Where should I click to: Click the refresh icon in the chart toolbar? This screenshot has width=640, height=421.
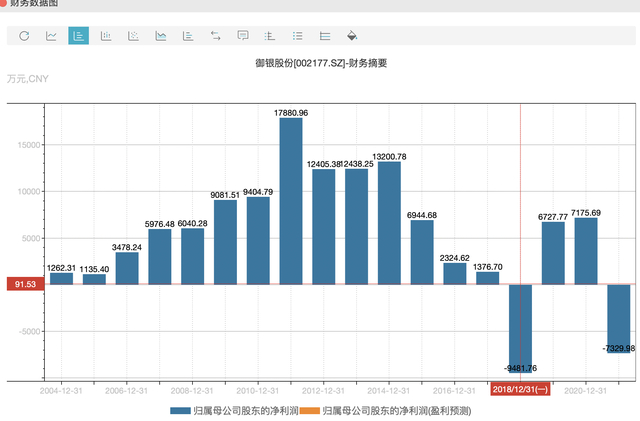point(24,36)
